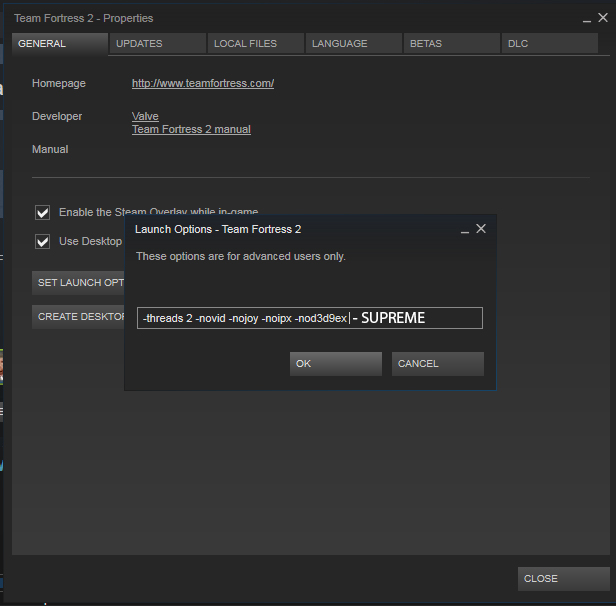Click the 'These options are for advanced users only' text
The width and height of the screenshot is (616, 606).
point(240,256)
